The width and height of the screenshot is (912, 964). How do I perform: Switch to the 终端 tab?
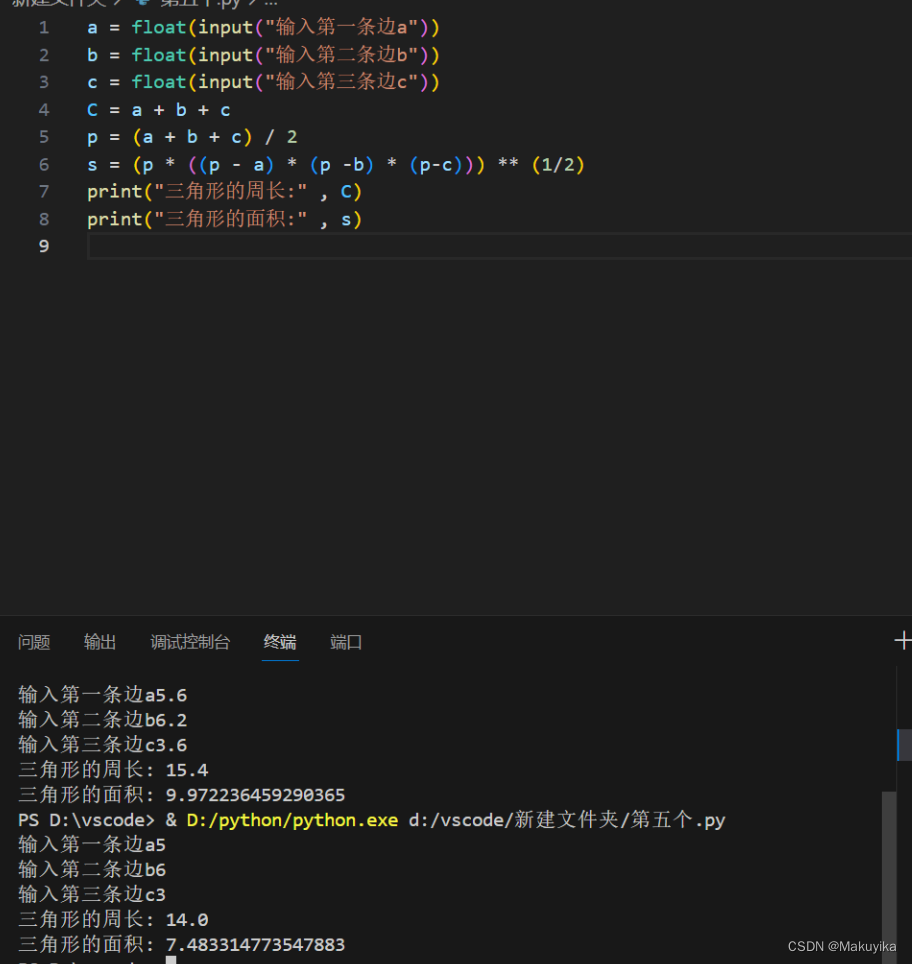[x=280, y=642]
